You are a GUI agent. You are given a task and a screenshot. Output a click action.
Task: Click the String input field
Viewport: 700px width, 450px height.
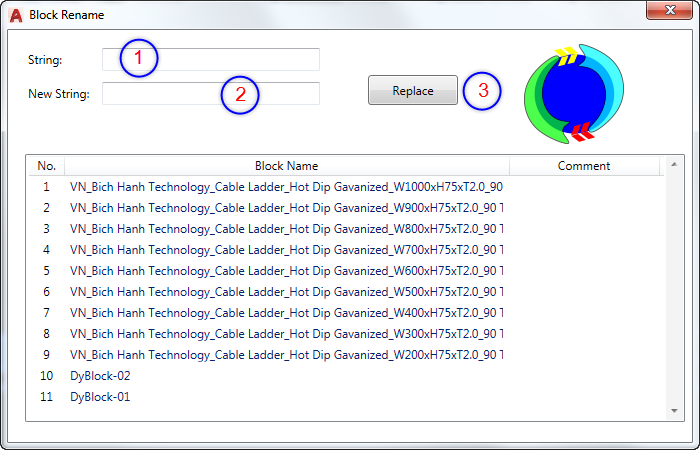[x=211, y=59]
